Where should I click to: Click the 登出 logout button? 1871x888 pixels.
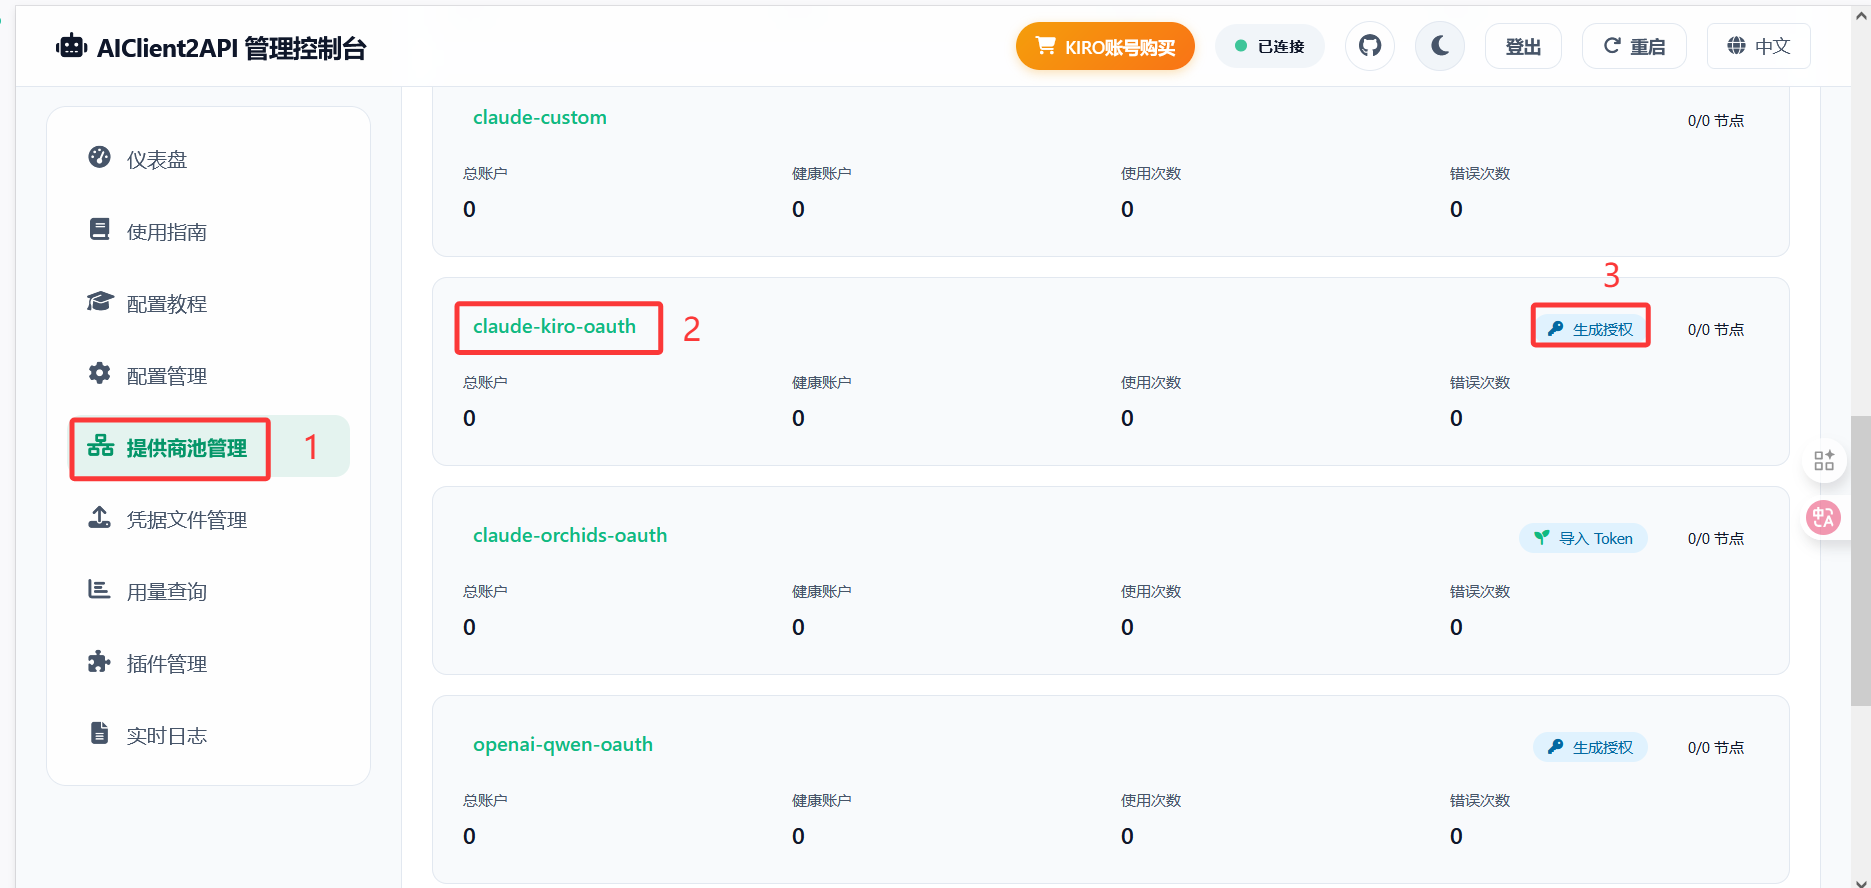pos(1523,46)
